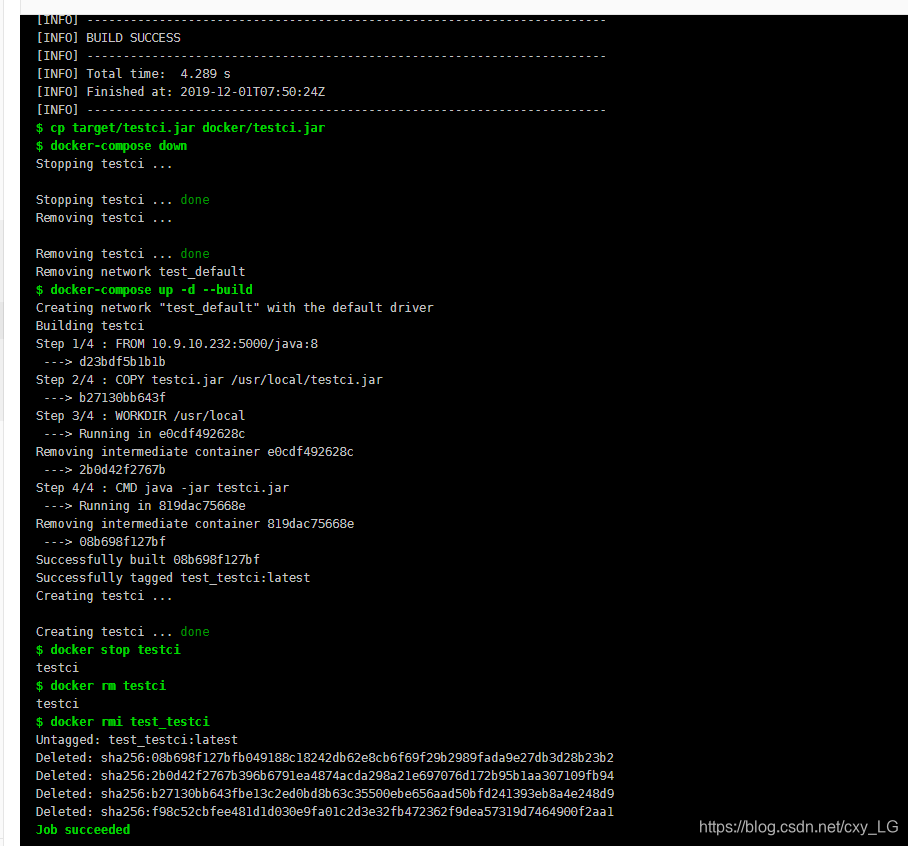Click the 'Step 2/4 : COPY testci.jar' line
The width and height of the screenshot is (908, 846).
[x=209, y=380]
